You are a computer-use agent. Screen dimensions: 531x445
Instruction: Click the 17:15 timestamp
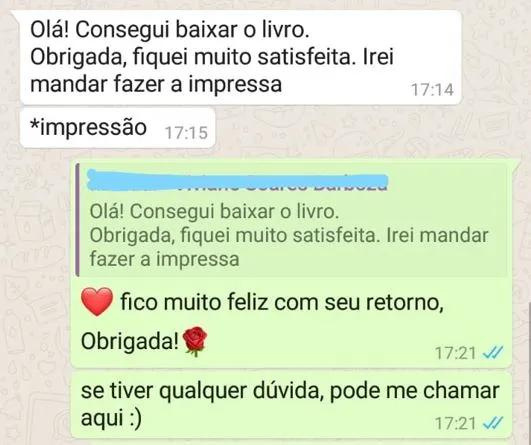(186, 133)
